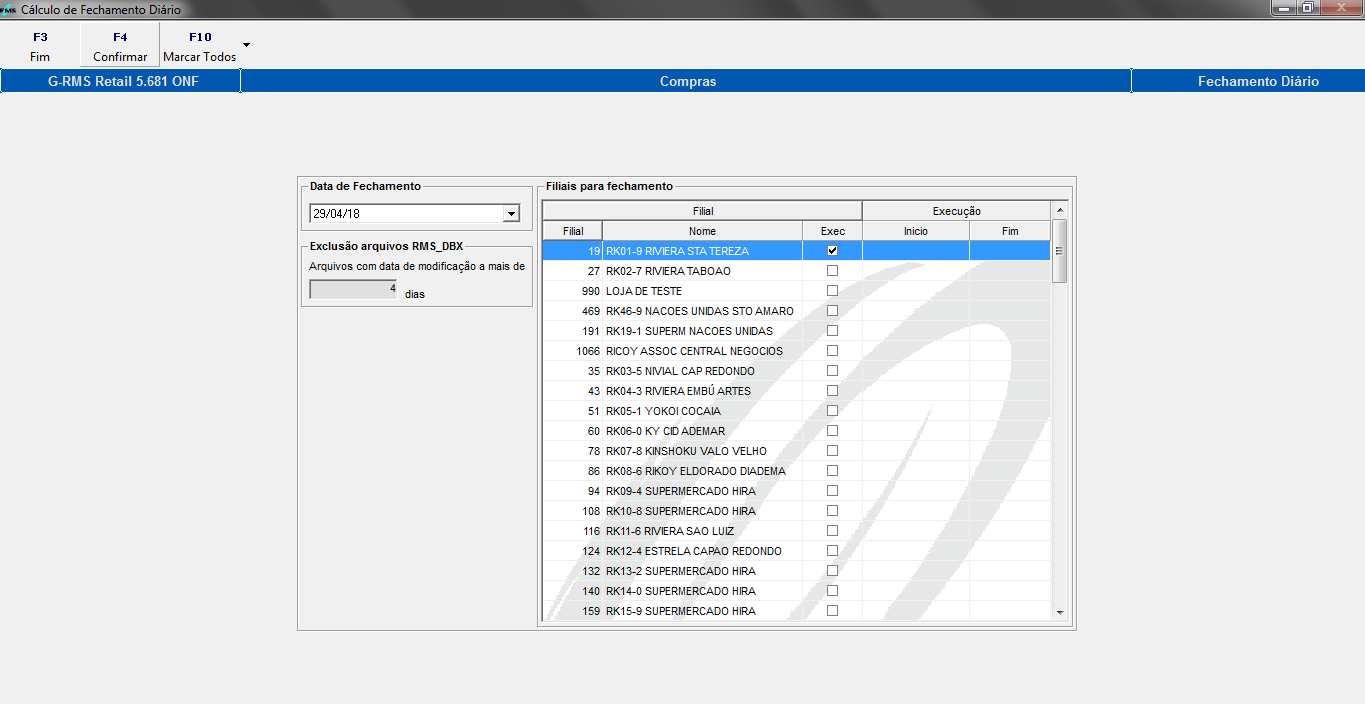Select row RK46-9 NACOES UNIDAS STO AMARO
1365x704 pixels.
coord(796,311)
